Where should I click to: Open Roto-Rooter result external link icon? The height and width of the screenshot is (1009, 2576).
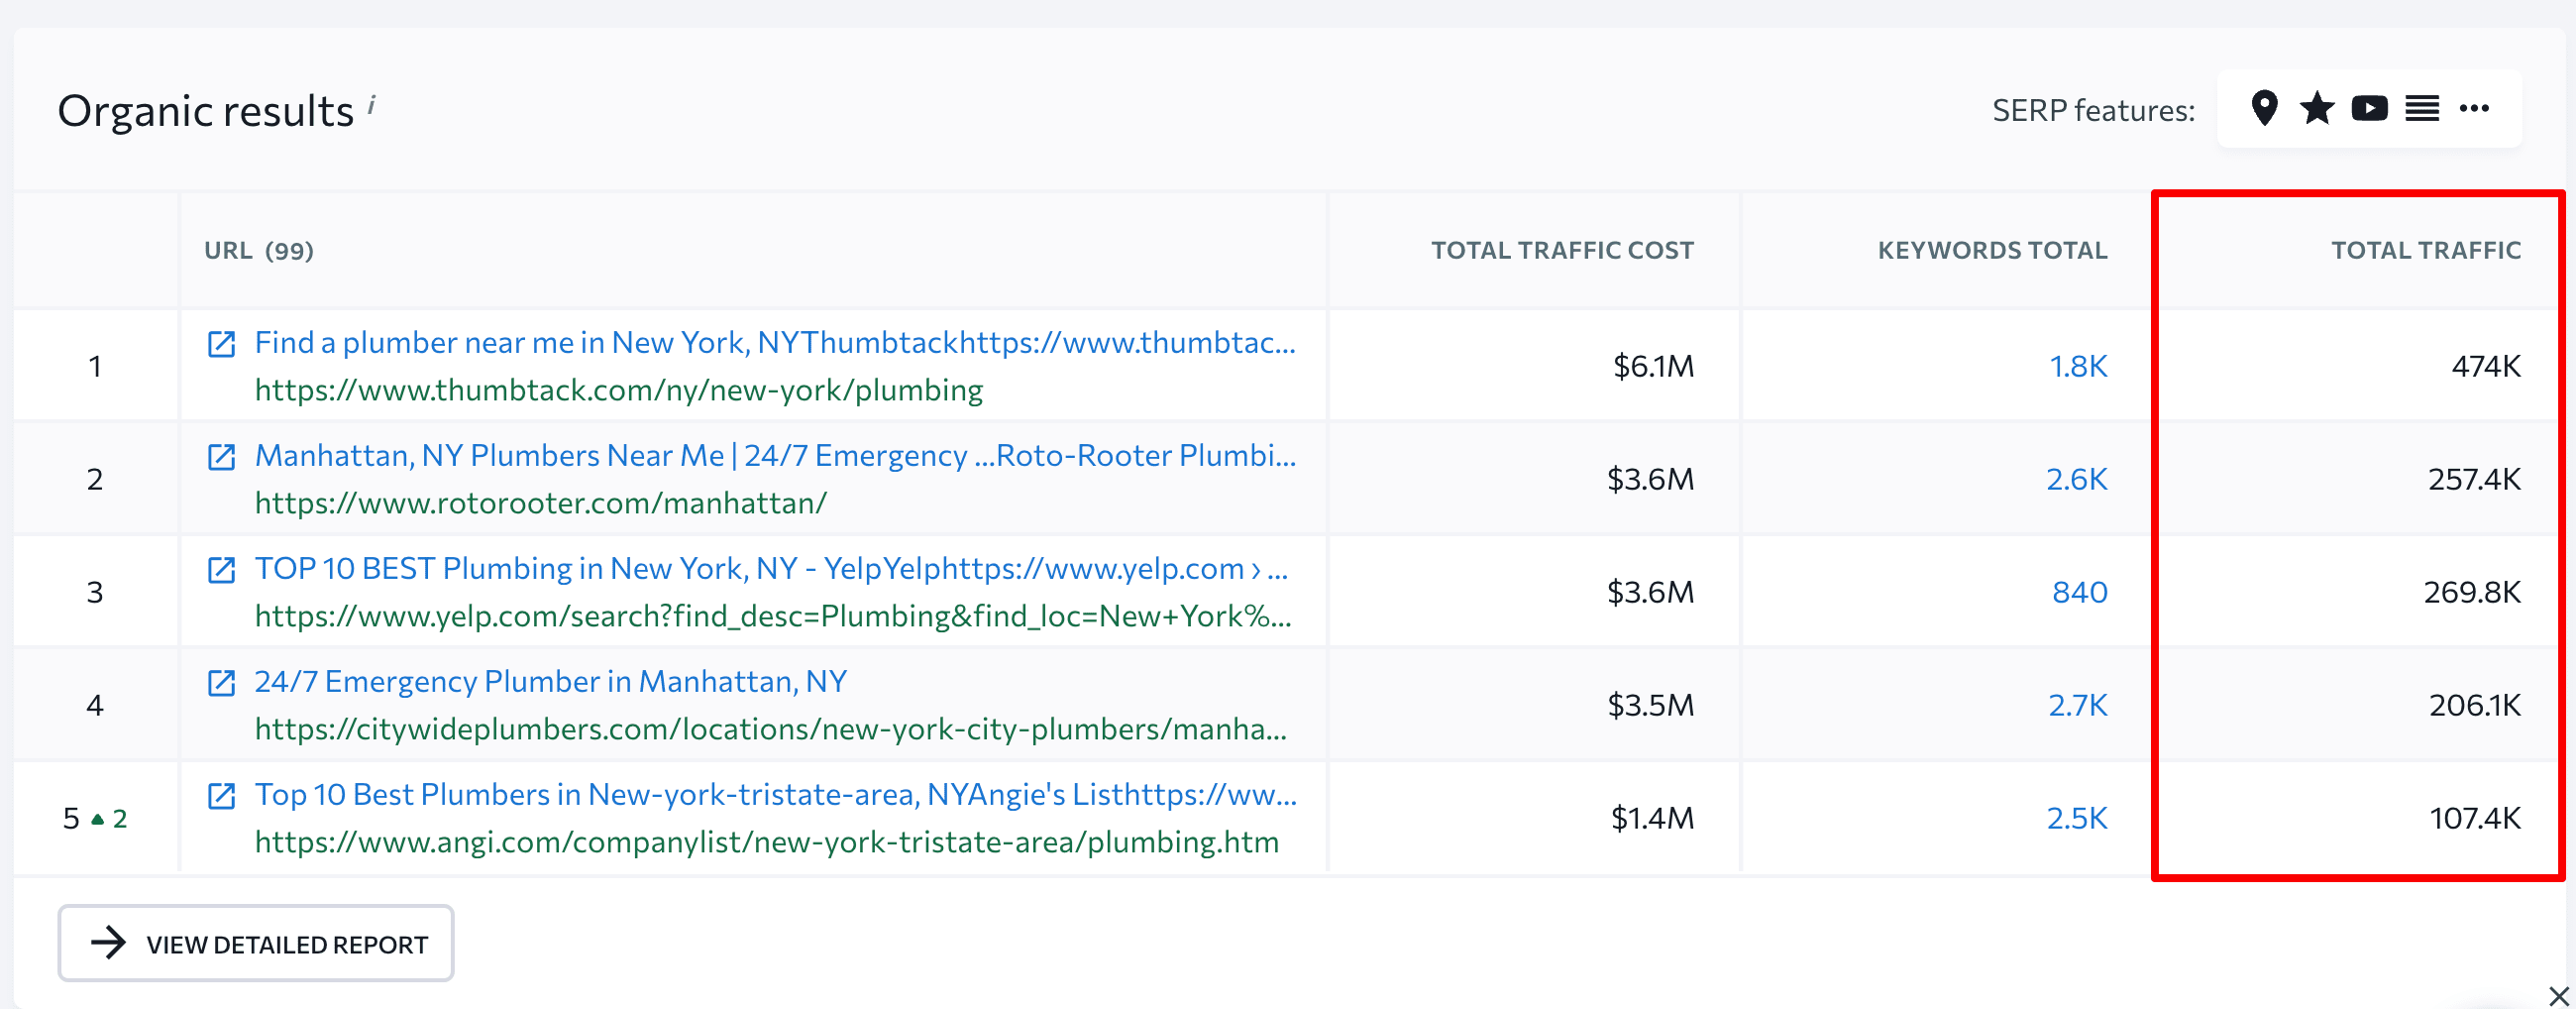221,457
